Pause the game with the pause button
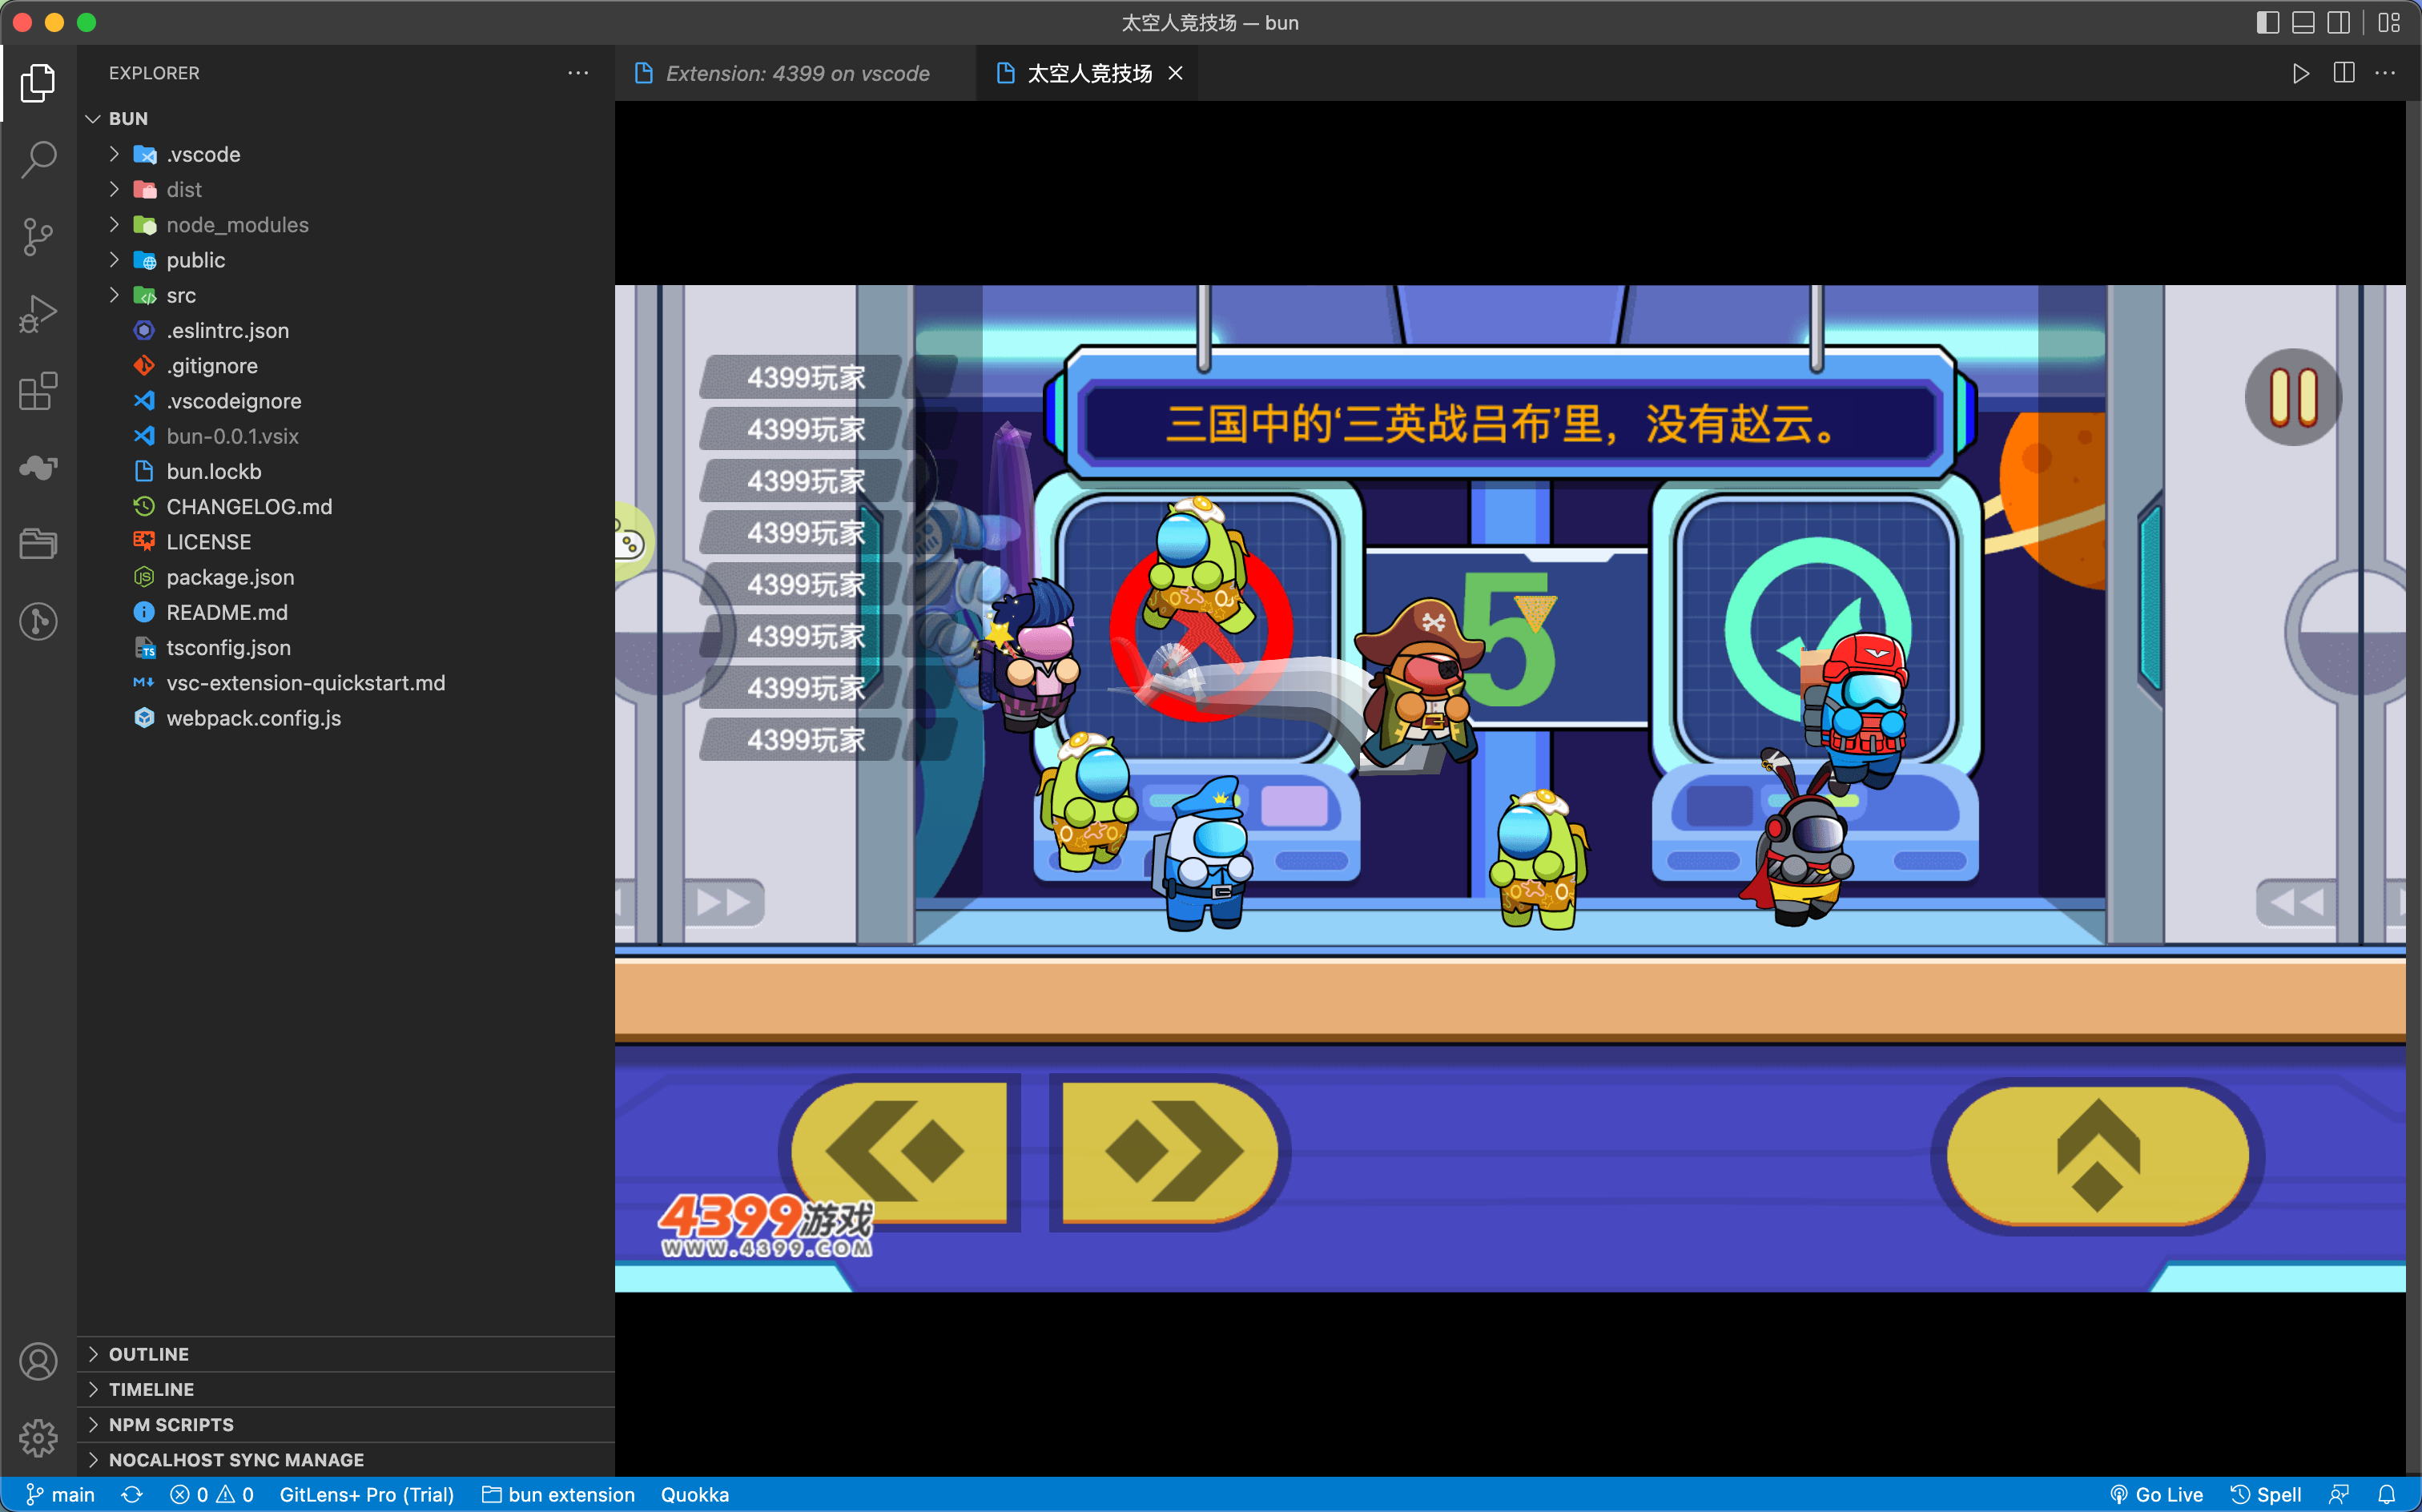 (x=2293, y=397)
